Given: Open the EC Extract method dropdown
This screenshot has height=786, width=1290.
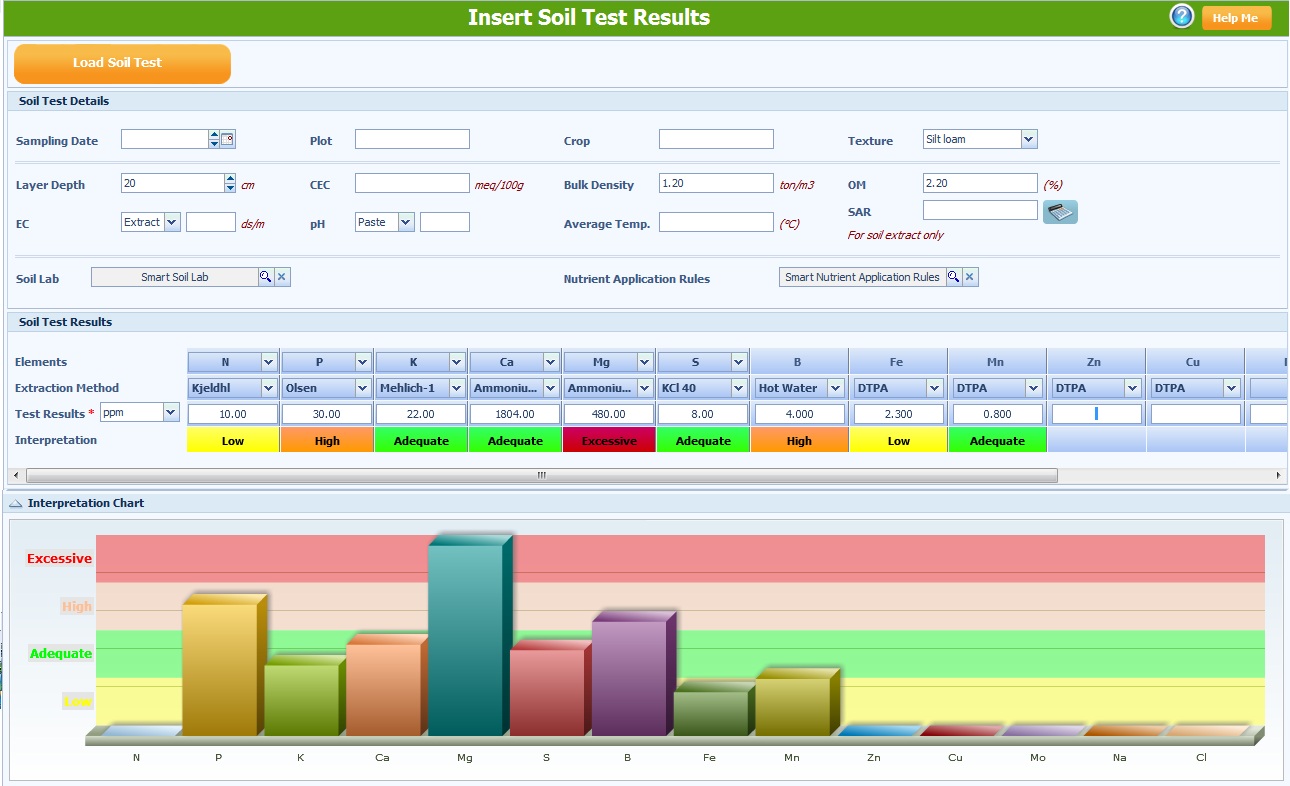Looking at the screenshot, I should coord(172,222).
